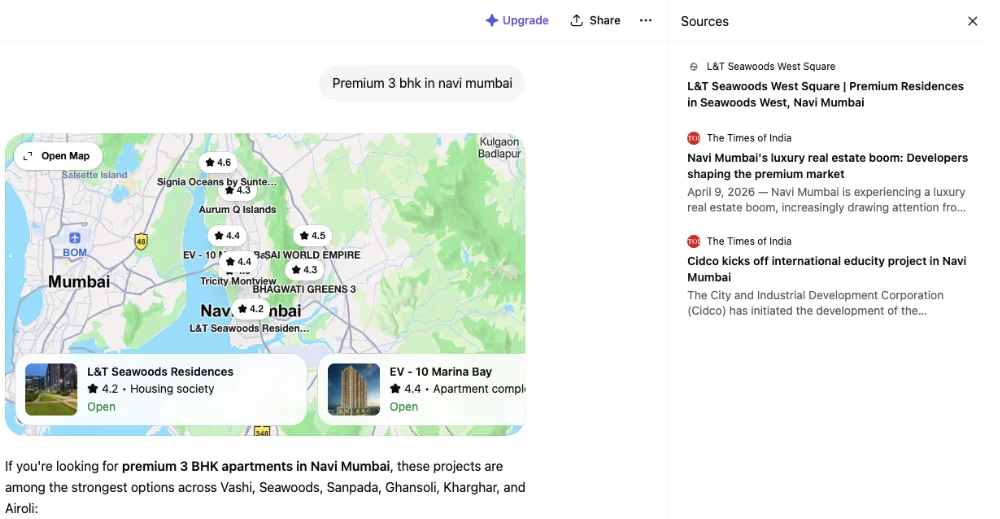Expand the map with Open Map
Image resolution: width=1000 pixels, height=519 pixels.
pos(57,156)
